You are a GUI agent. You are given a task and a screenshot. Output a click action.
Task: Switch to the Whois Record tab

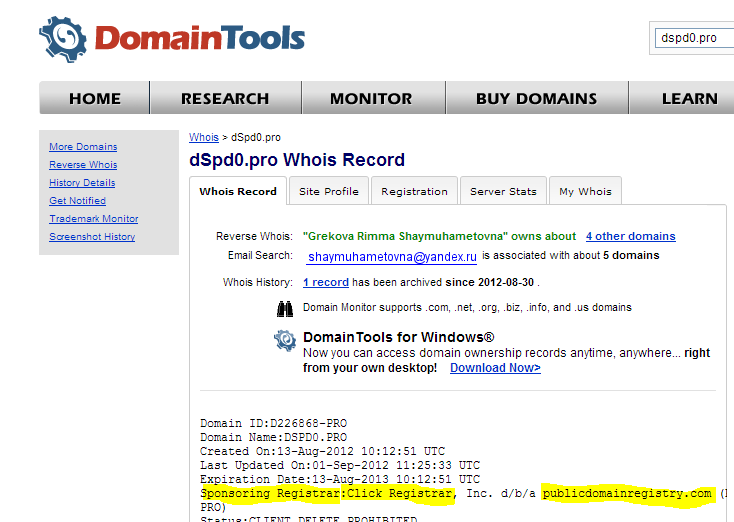point(238,191)
